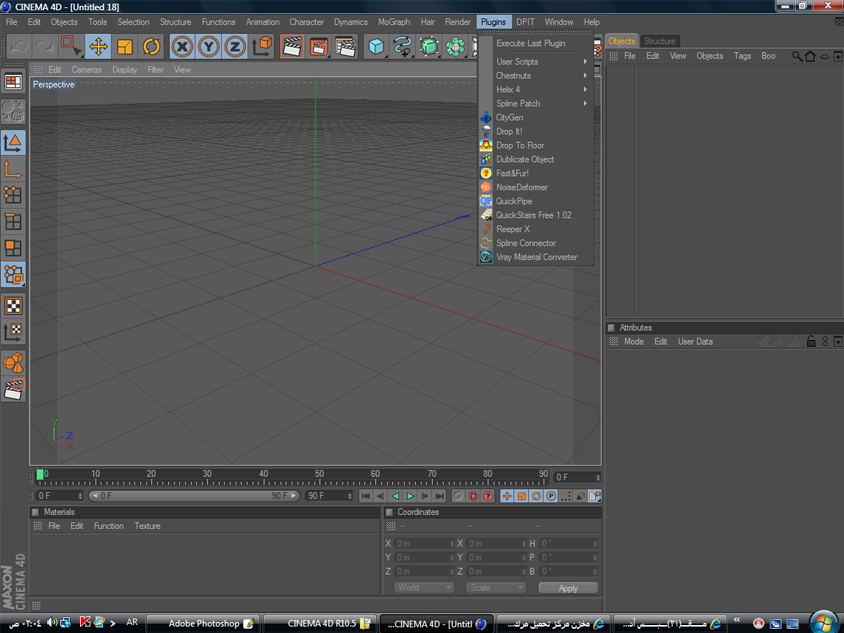
Task: Toggle automatic keyframing red button
Action: (473, 496)
